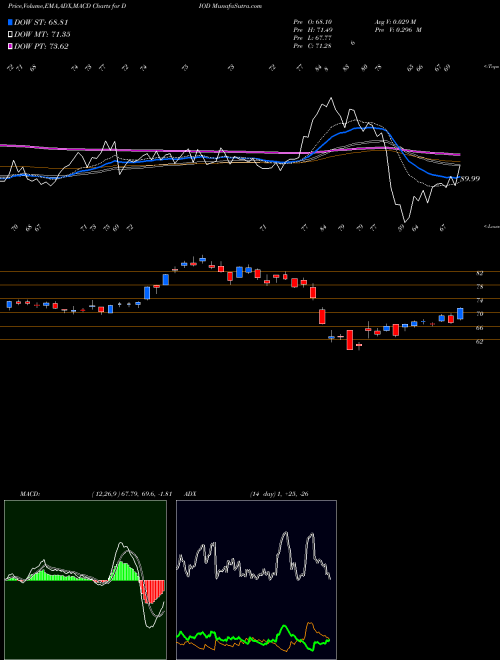Select the 'DOW MT: 71.35' legend text
Screen dimensions: 500x660
coord(42,35)
